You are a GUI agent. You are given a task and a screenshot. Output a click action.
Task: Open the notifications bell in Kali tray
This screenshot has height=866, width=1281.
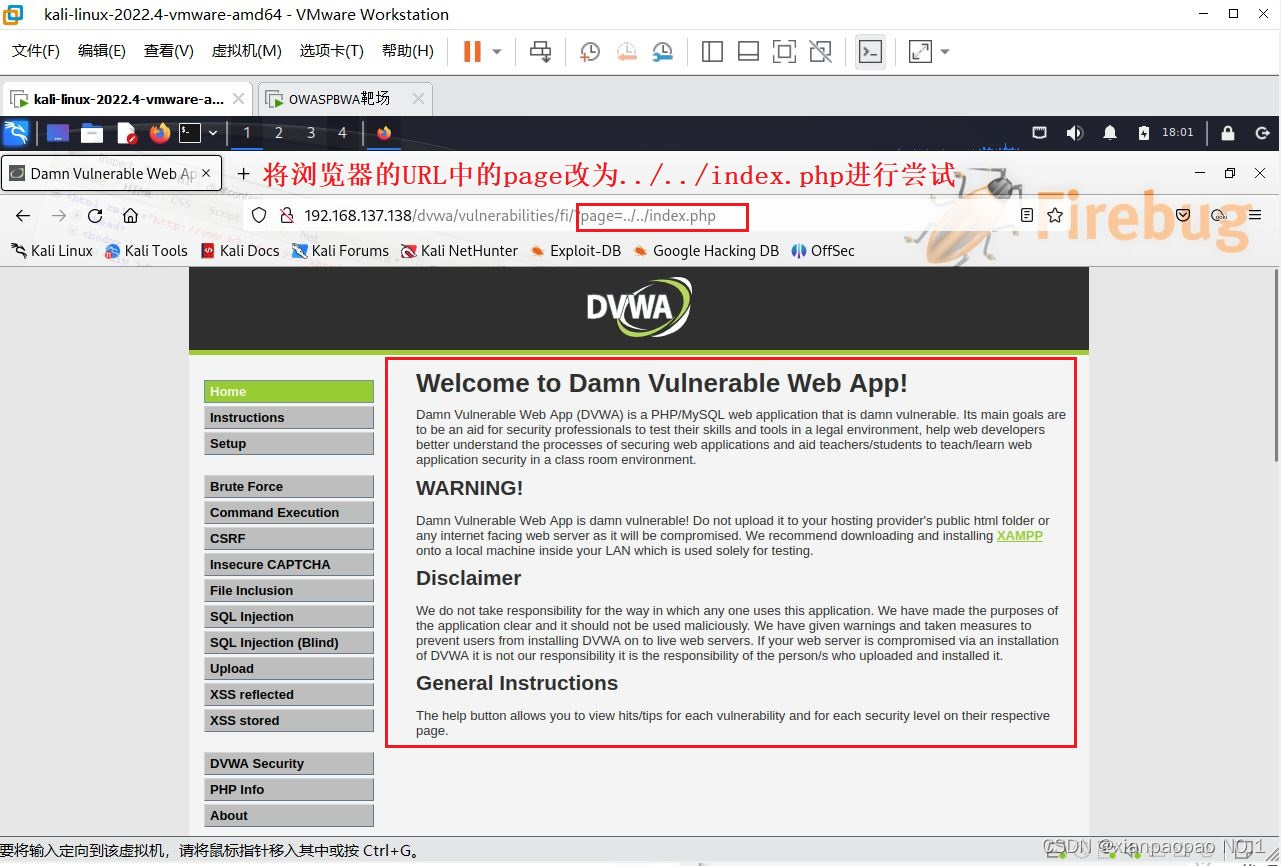point(1110,132)
